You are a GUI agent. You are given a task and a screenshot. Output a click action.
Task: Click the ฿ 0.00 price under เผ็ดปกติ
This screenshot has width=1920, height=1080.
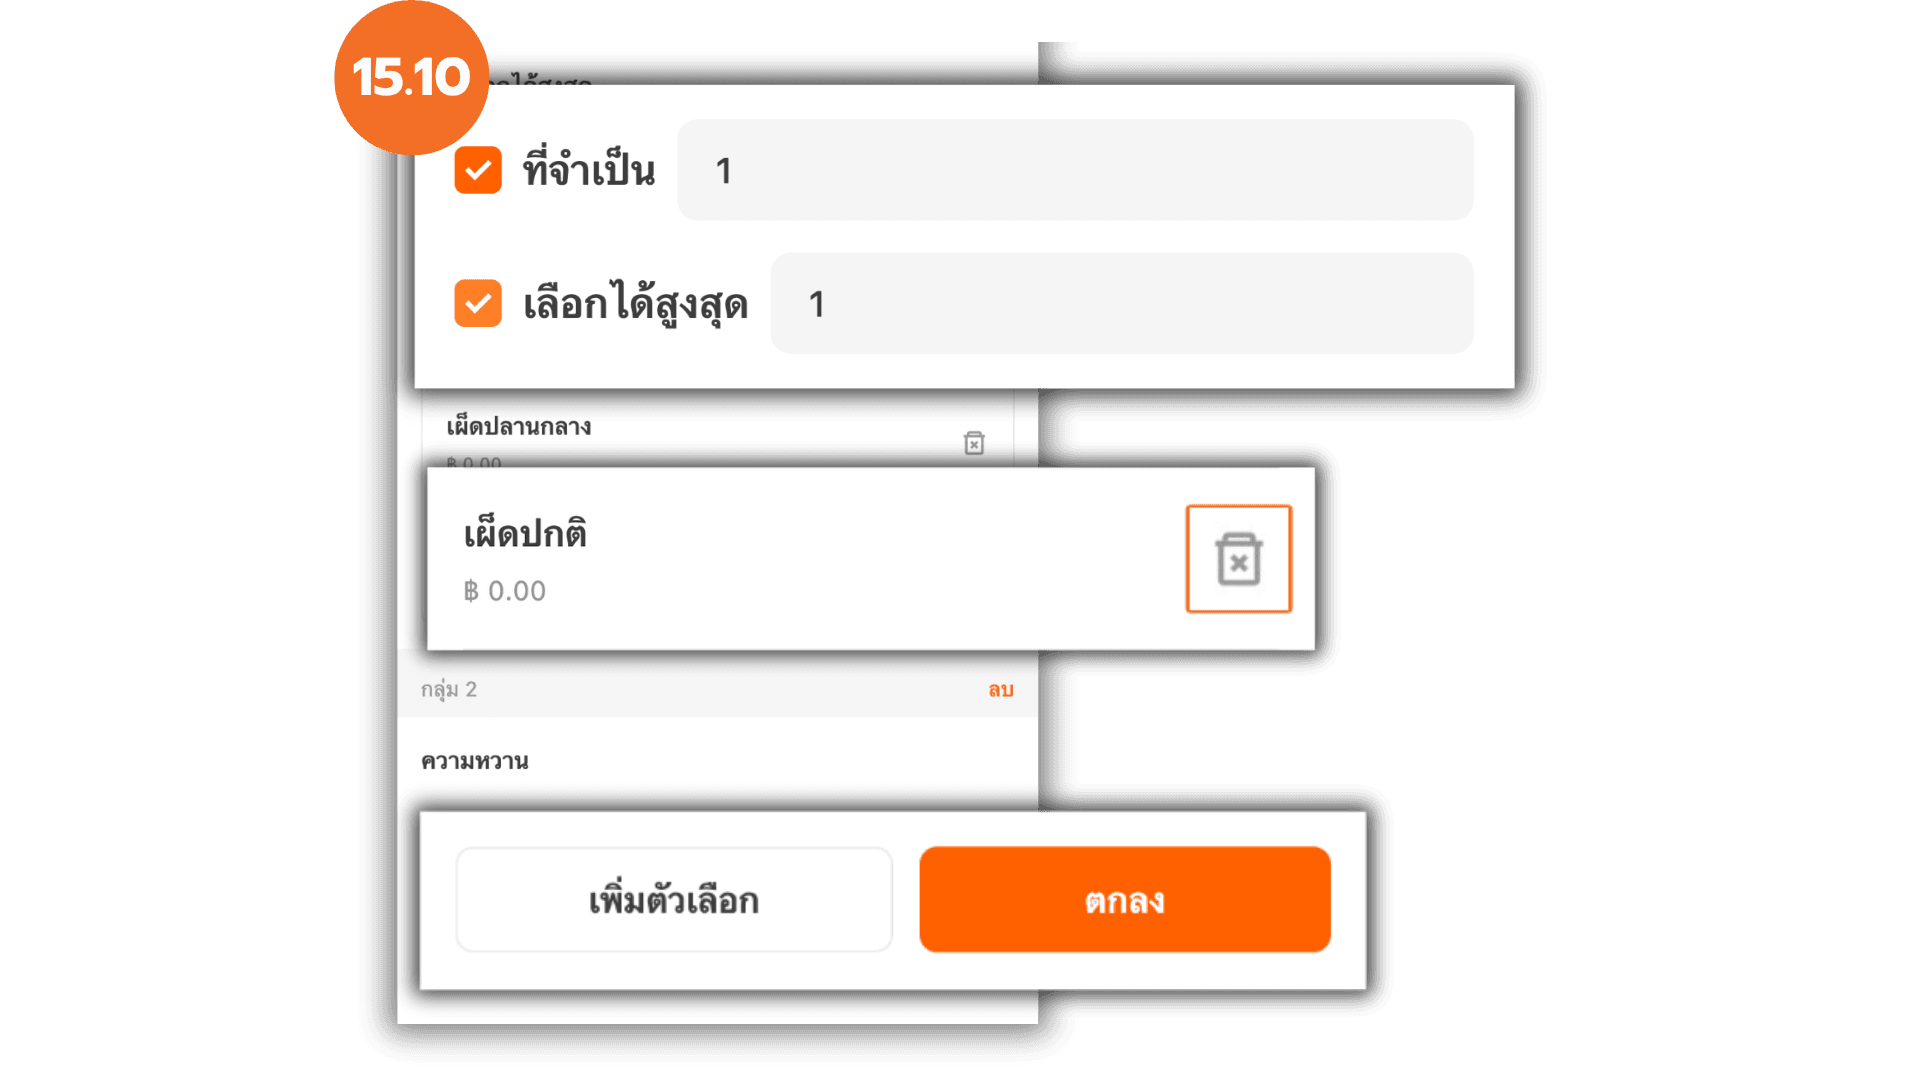(x=505, y=591)
